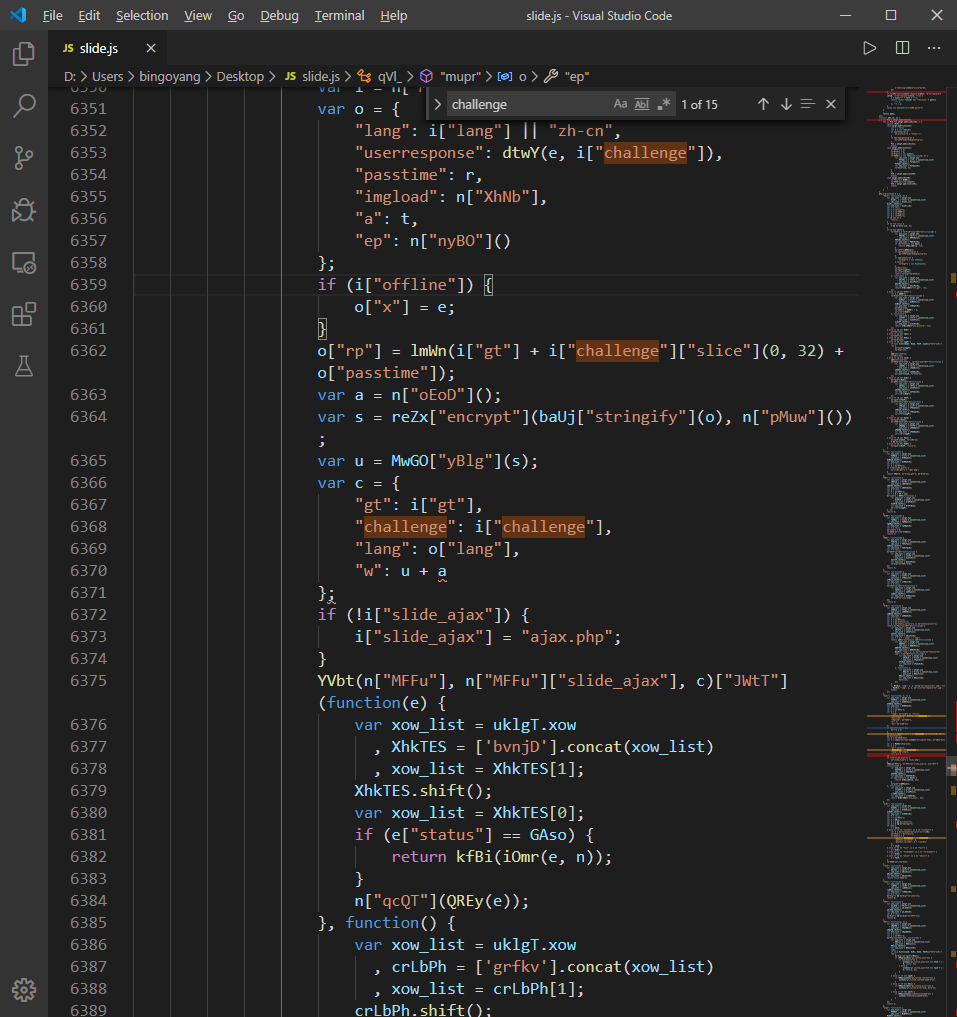Image resolution: width=957 pixels, height=1017 pixels.
Task: Open Remote Explorer view
Action: 24,263
